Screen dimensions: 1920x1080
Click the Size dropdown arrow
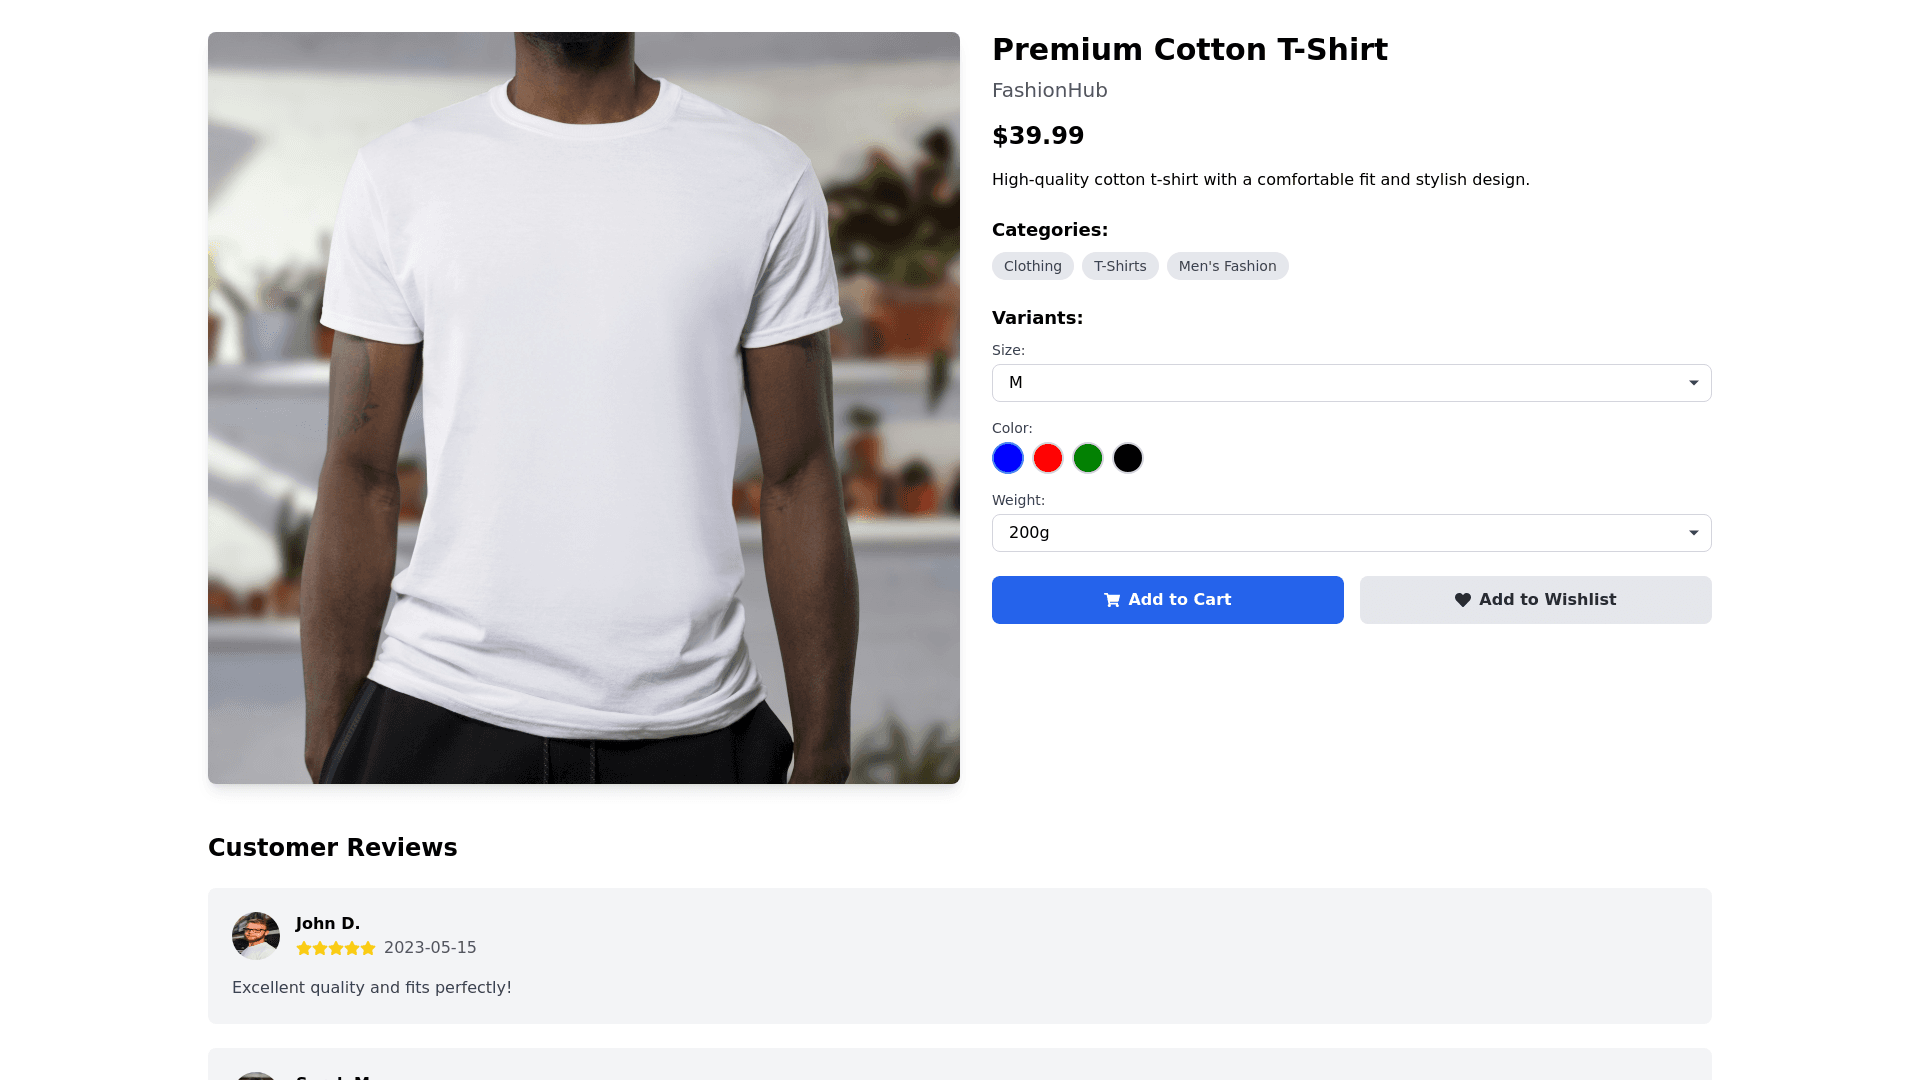tap(1693, 383)
